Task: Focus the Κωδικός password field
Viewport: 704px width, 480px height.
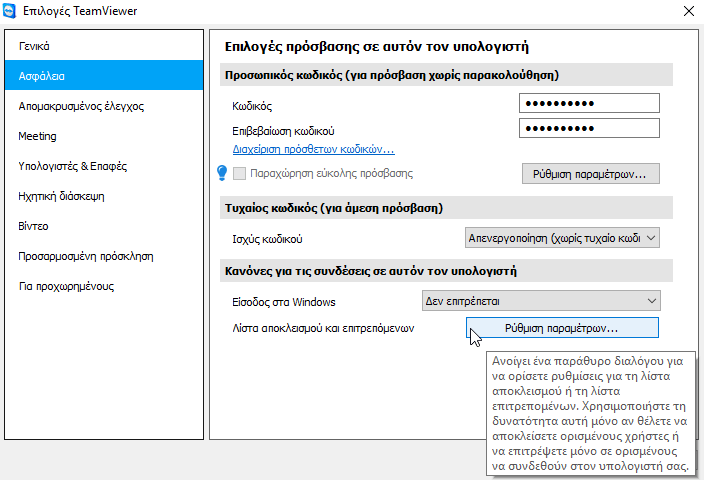Action: [589, 103]
